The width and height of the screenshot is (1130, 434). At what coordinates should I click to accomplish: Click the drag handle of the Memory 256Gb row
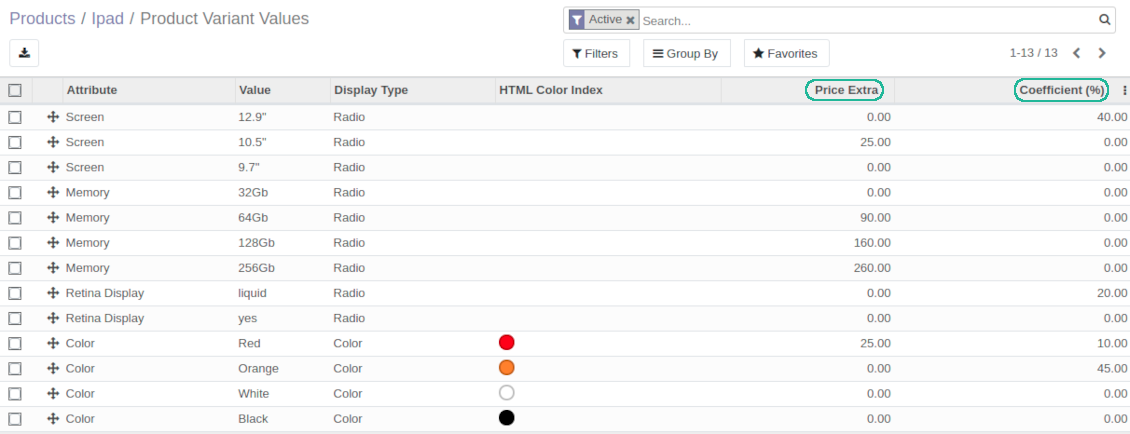[x=53, y=268]
